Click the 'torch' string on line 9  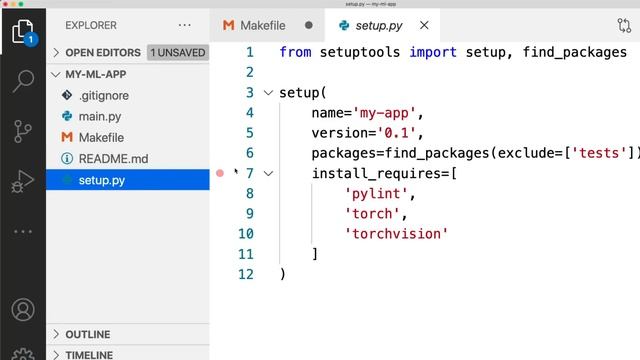pyautogui.click(x=372, y=214)
